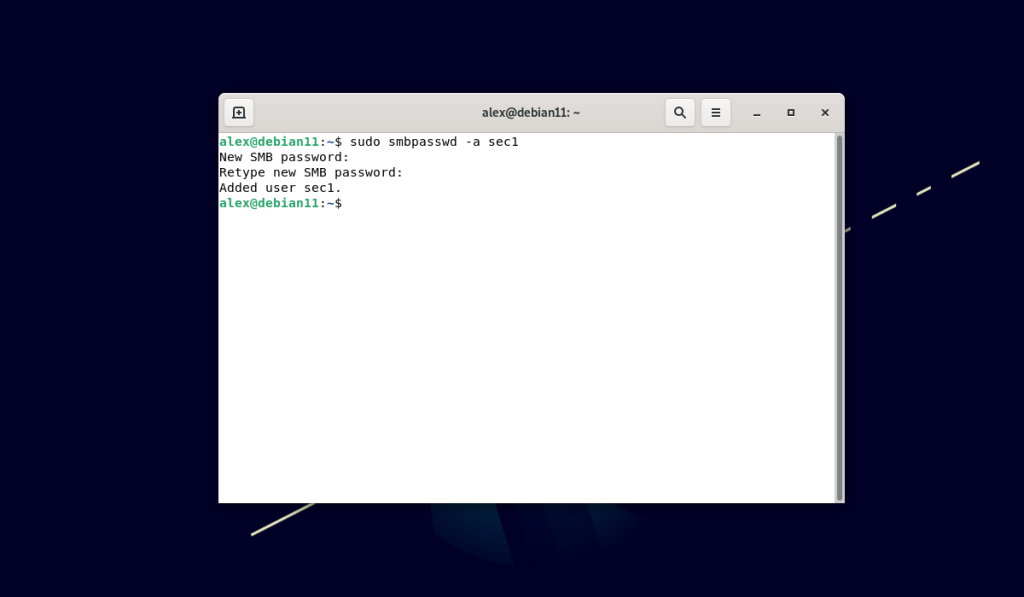This screenshot has width=1024, height=597.
Task: Click the -a flag in the command
Action: pyautogui.click(x=473, y=142)
